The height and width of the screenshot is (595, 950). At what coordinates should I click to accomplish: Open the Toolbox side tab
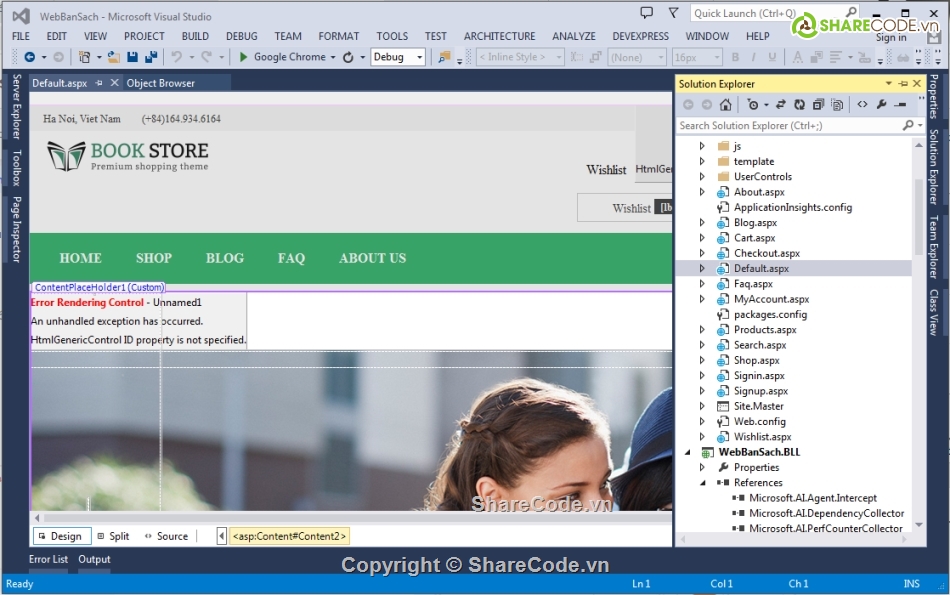[16, 168]
